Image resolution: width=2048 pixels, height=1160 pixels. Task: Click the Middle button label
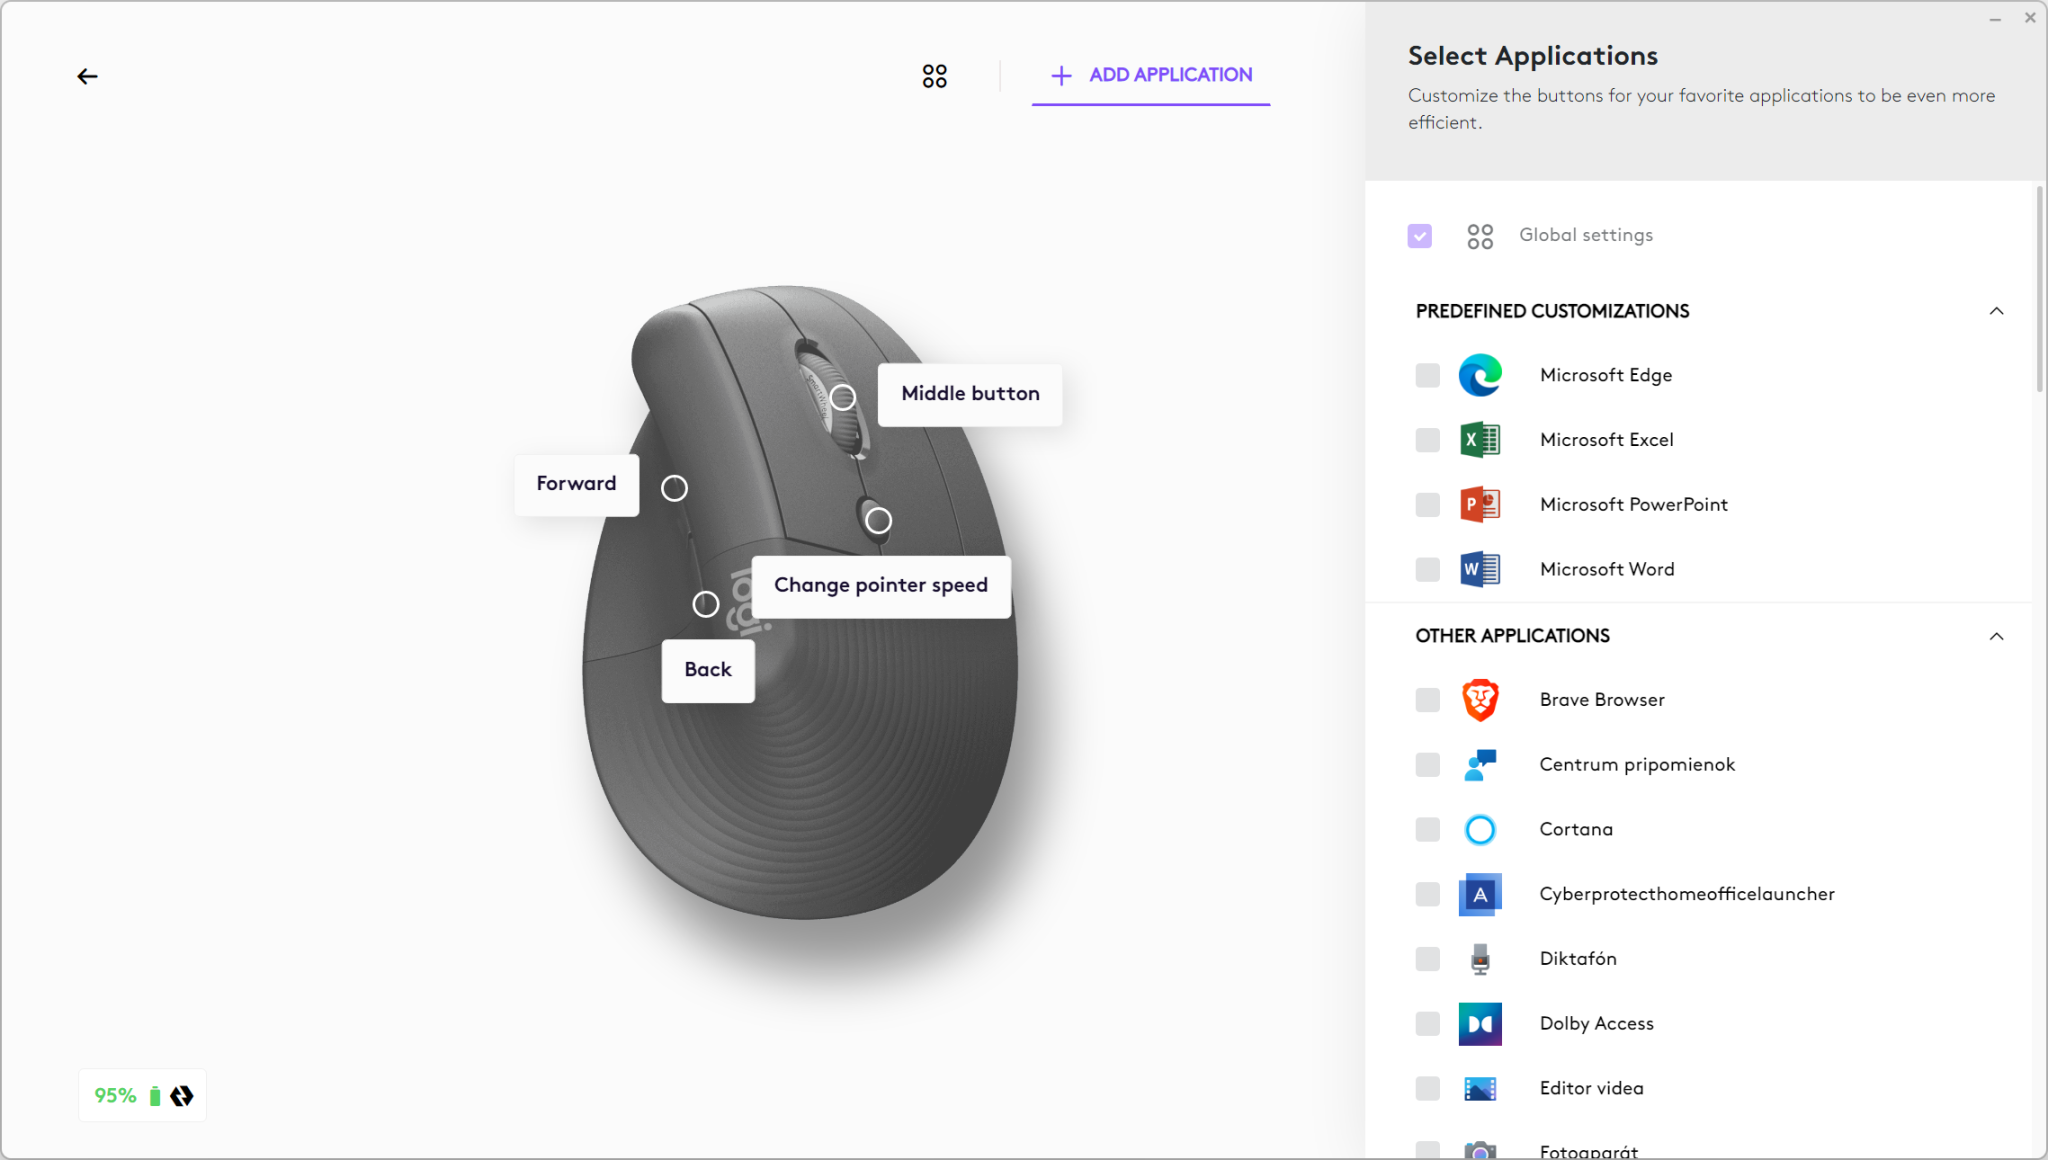click(x=969, y=394)
